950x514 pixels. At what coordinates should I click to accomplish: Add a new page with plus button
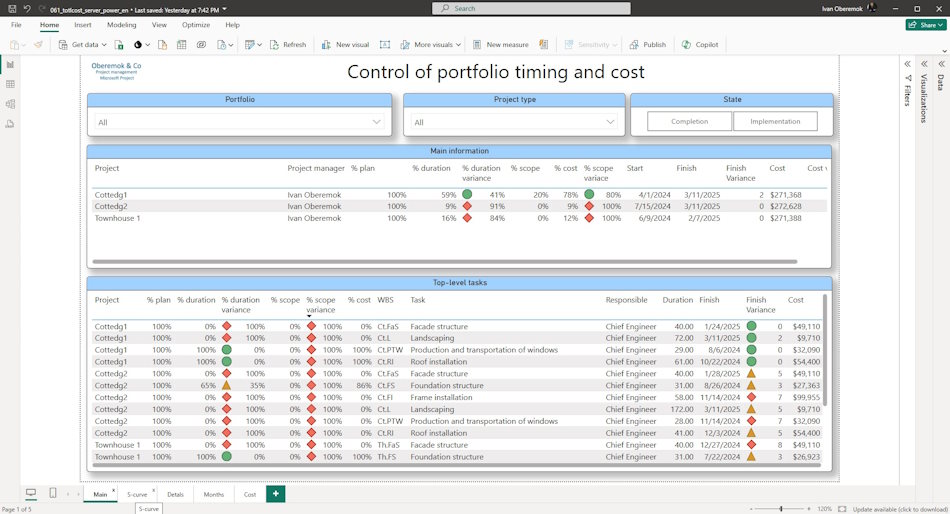point(276,494)
